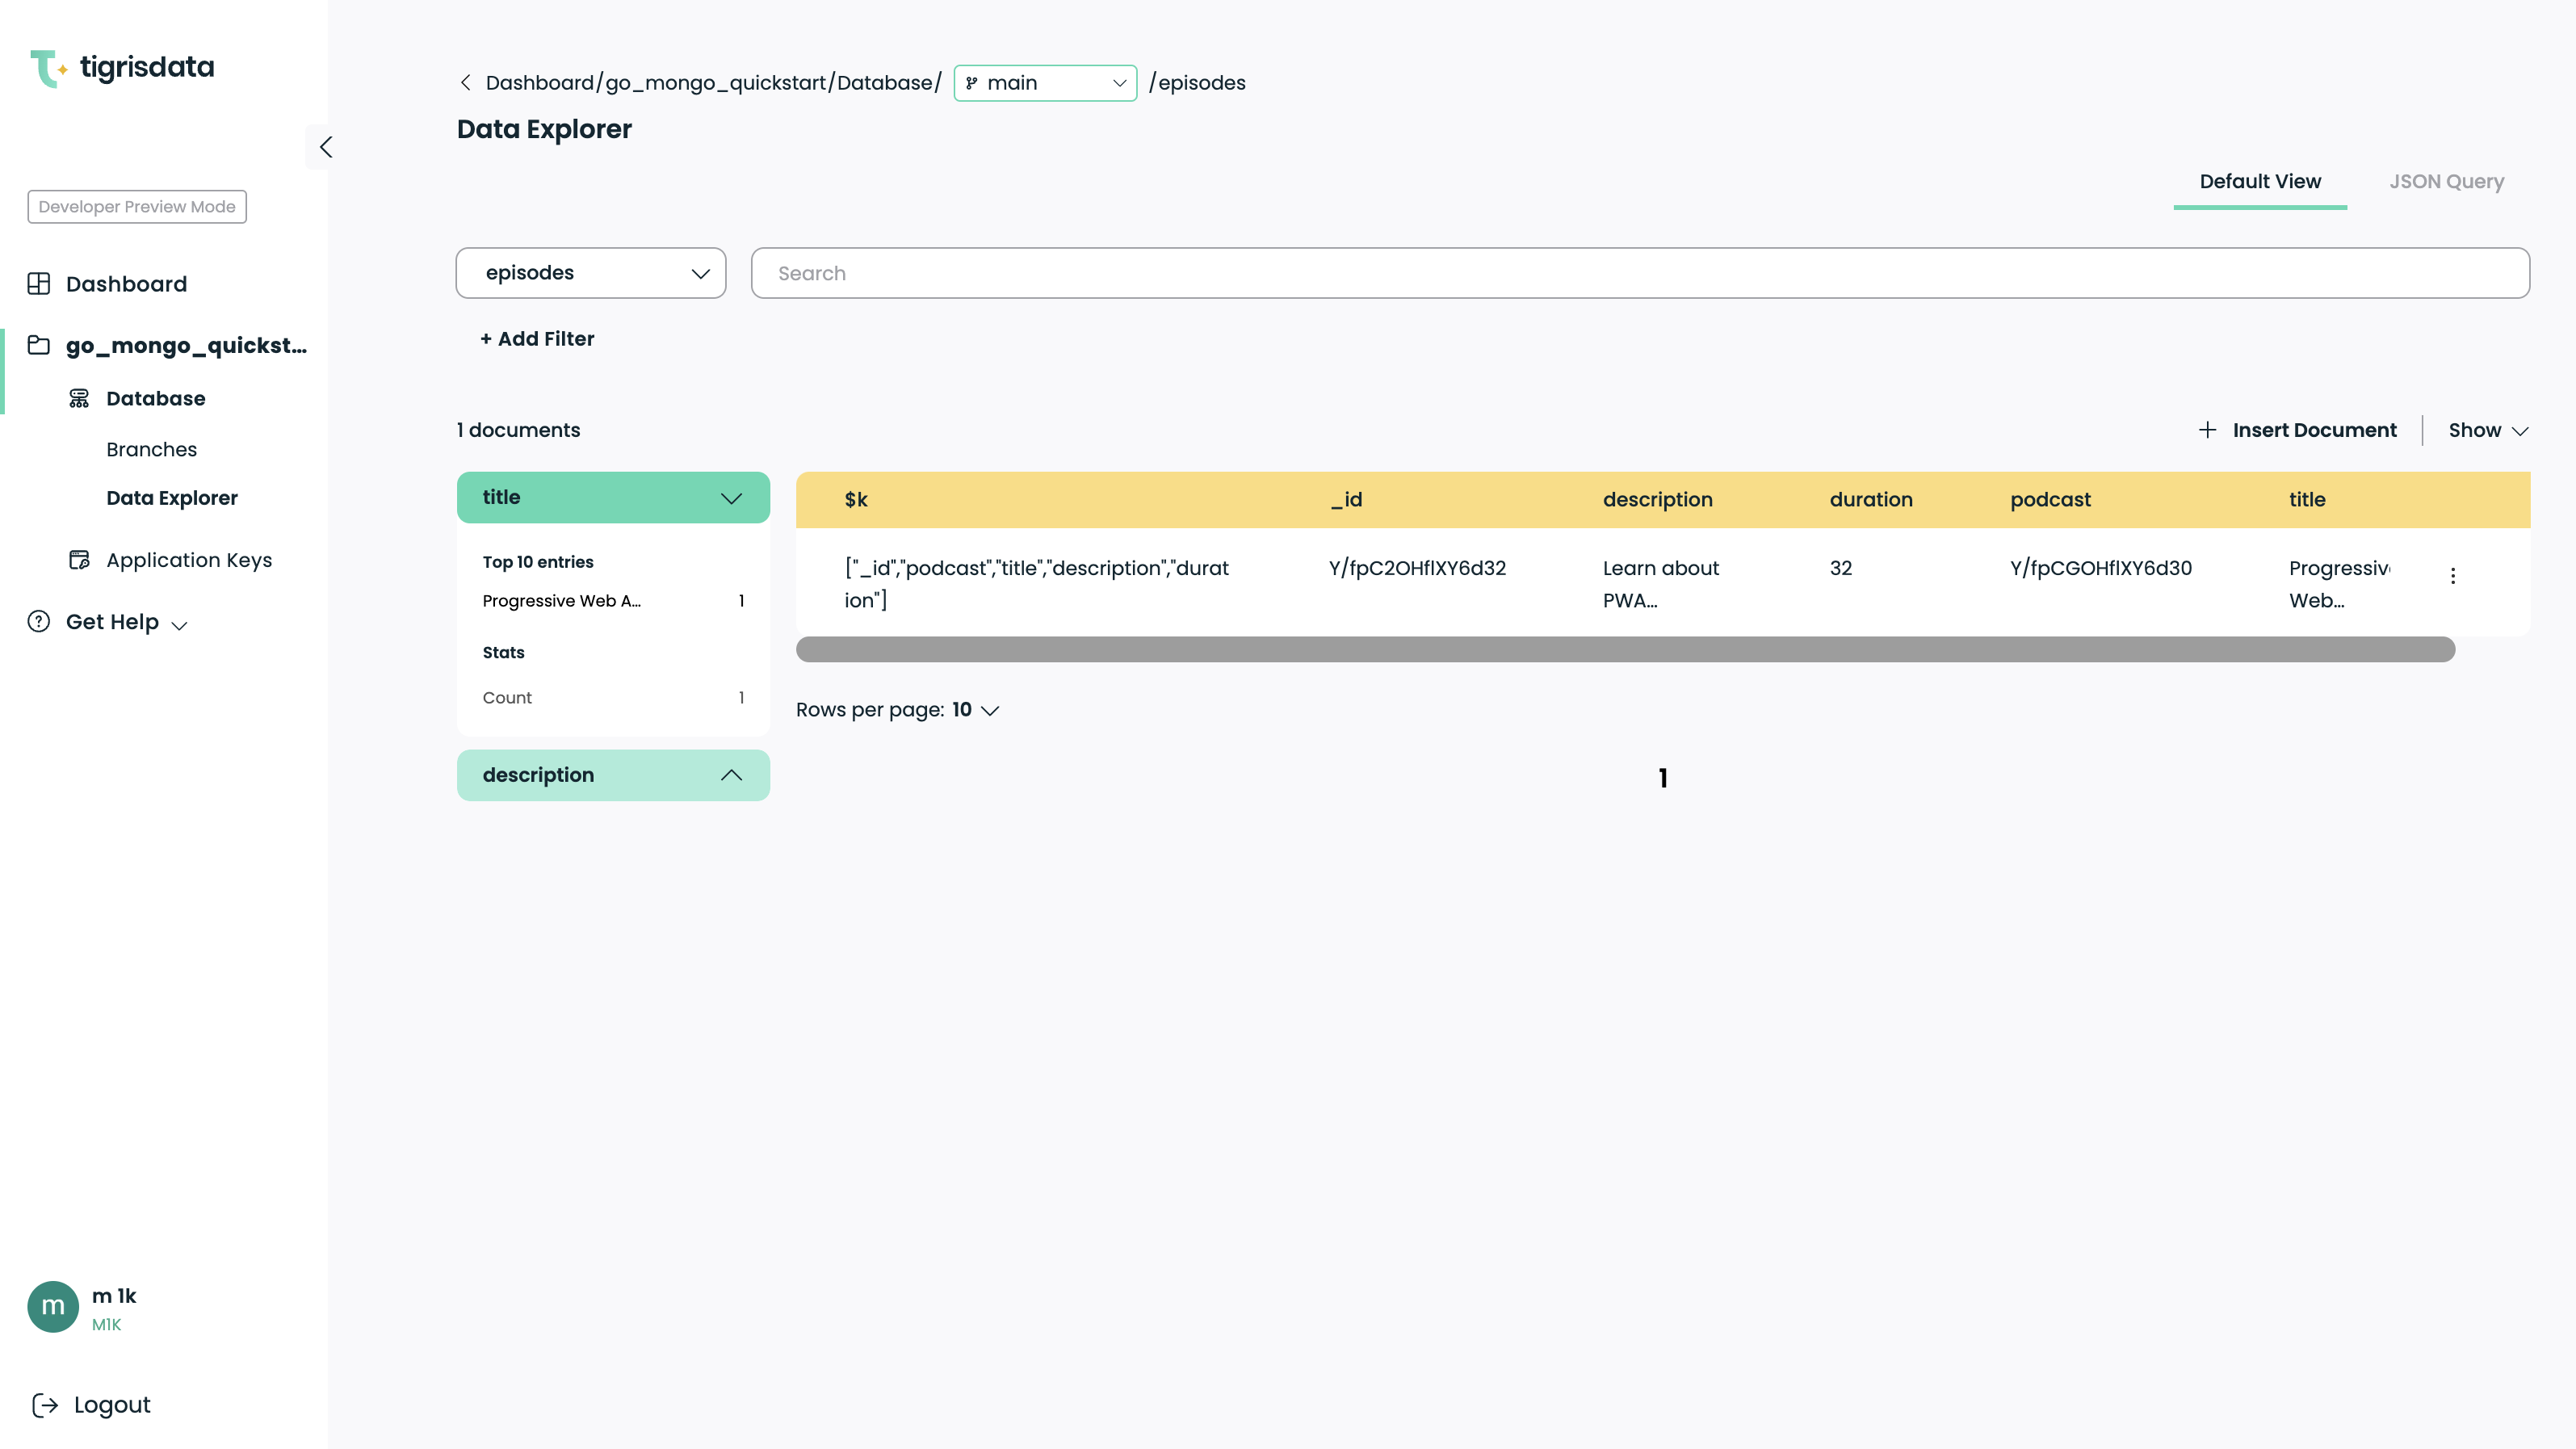
Task: Open the Show columns dropdown
Action: [2487, 430]
